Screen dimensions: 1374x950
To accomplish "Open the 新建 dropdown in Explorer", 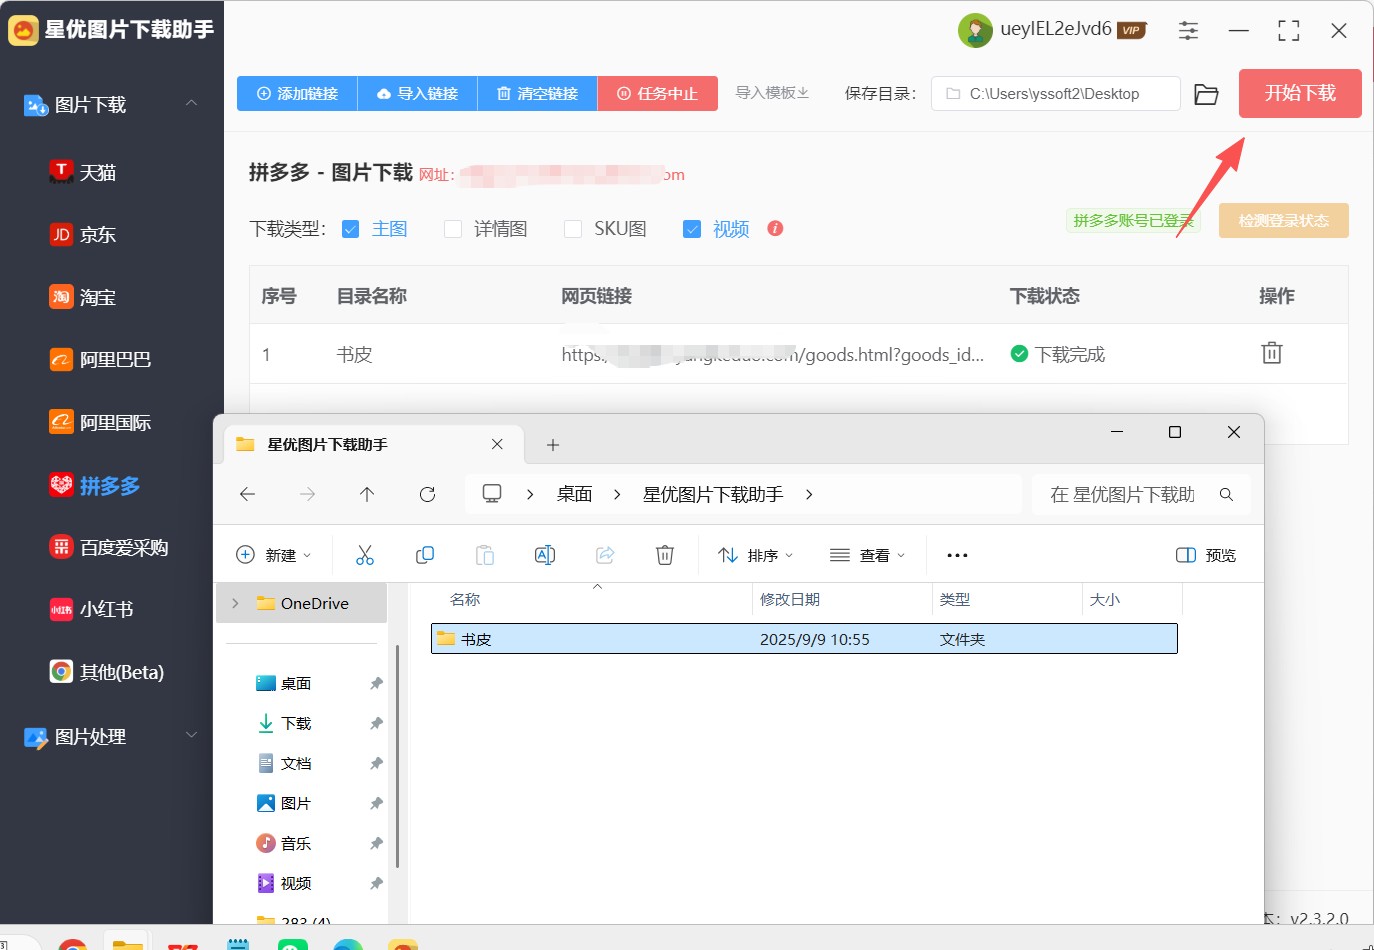I will click(274, 555).
